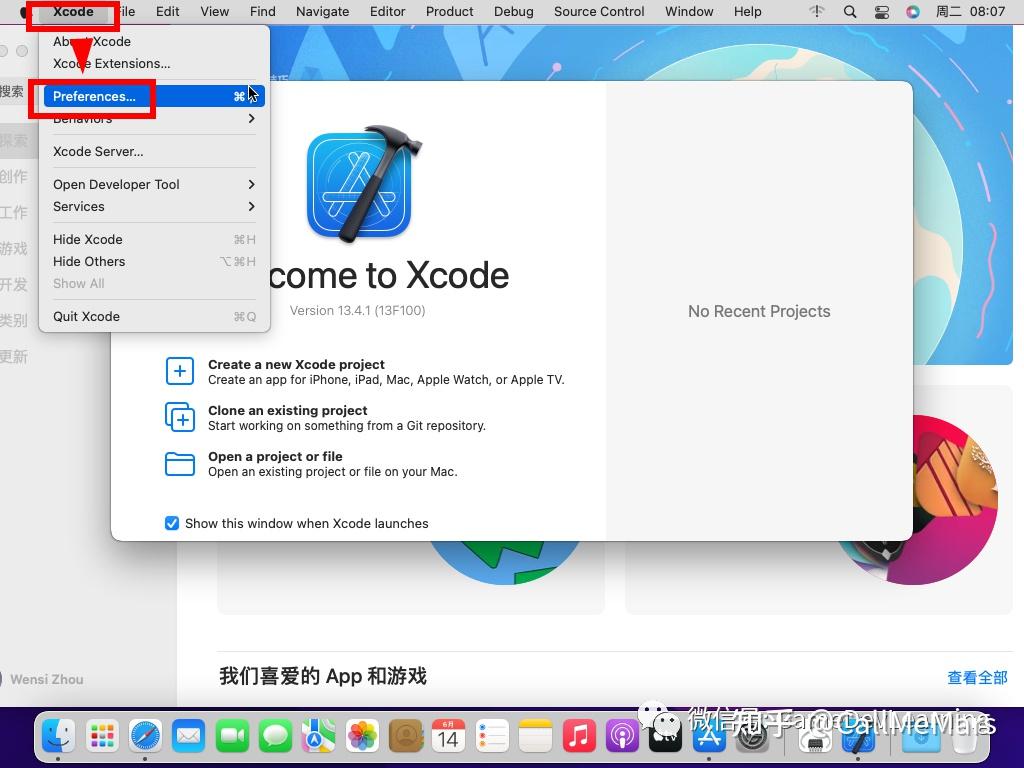Click the No Recent Projects label
Screen dimensions: 1024x768
[759, 312]
